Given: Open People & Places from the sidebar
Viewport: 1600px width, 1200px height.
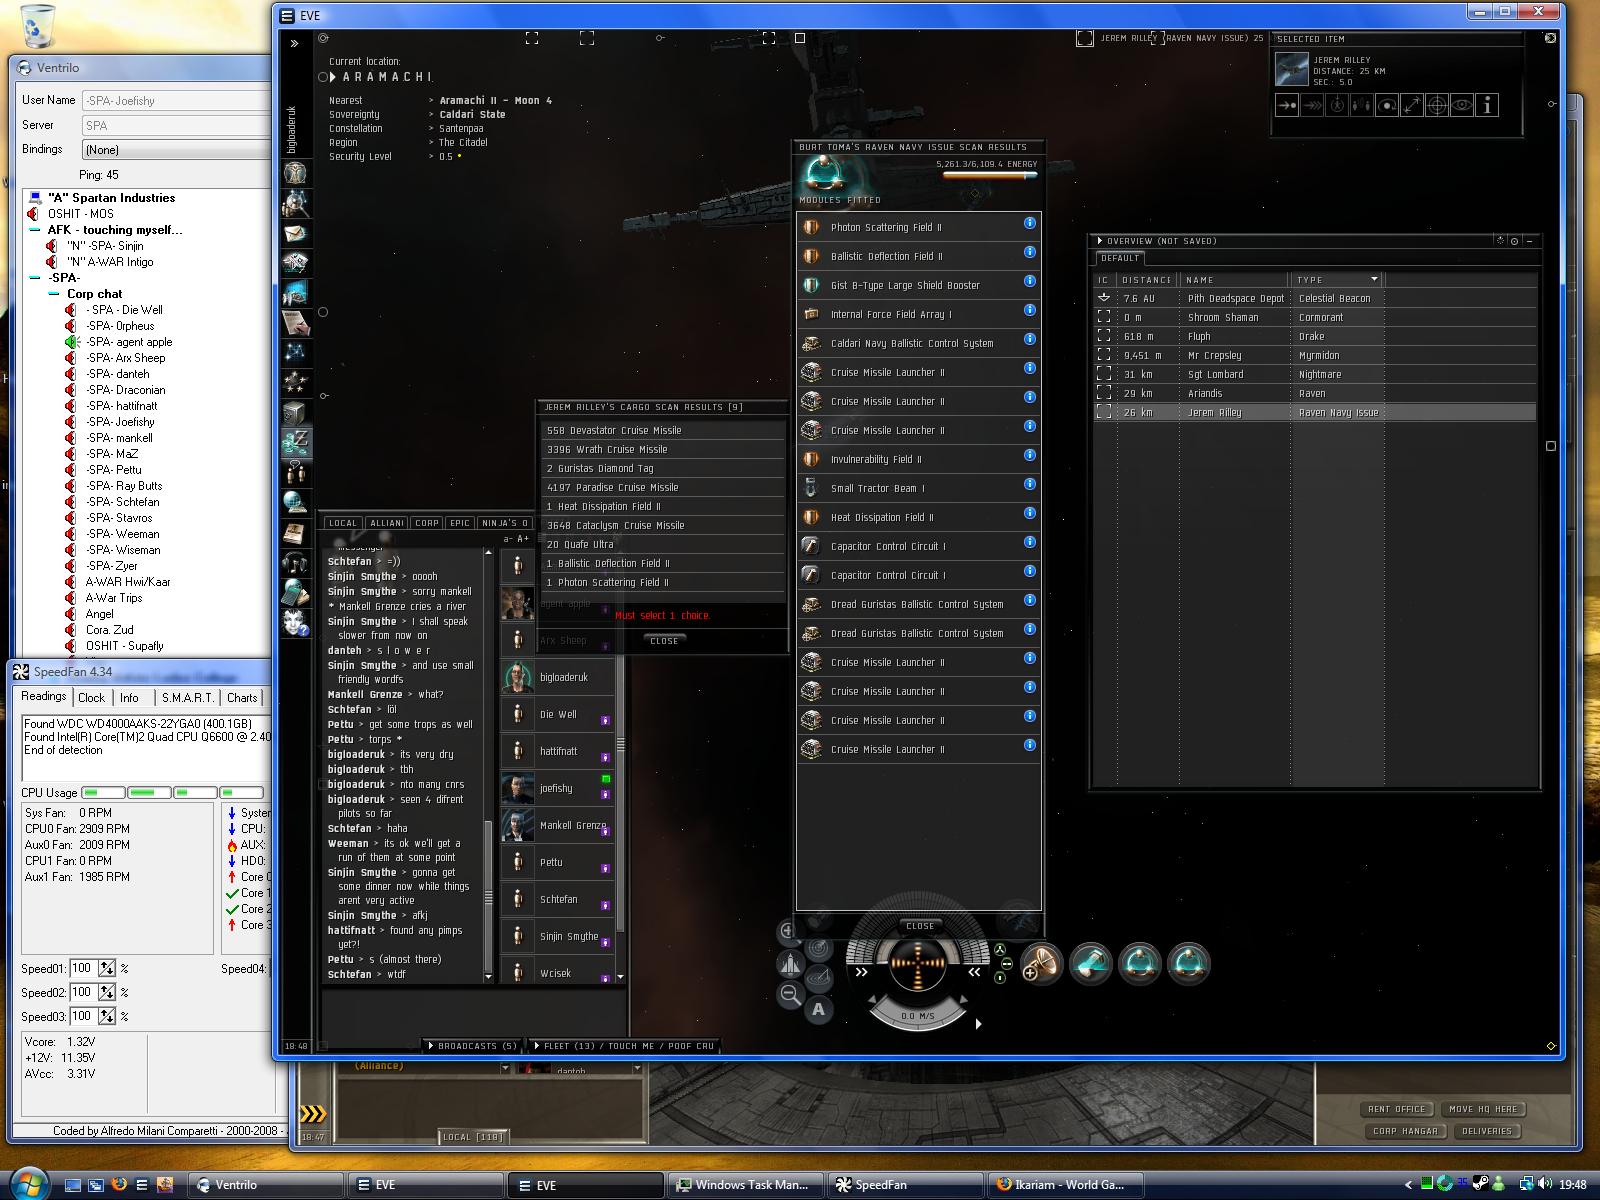Looking at the screenshot, I should pos(295,203).
